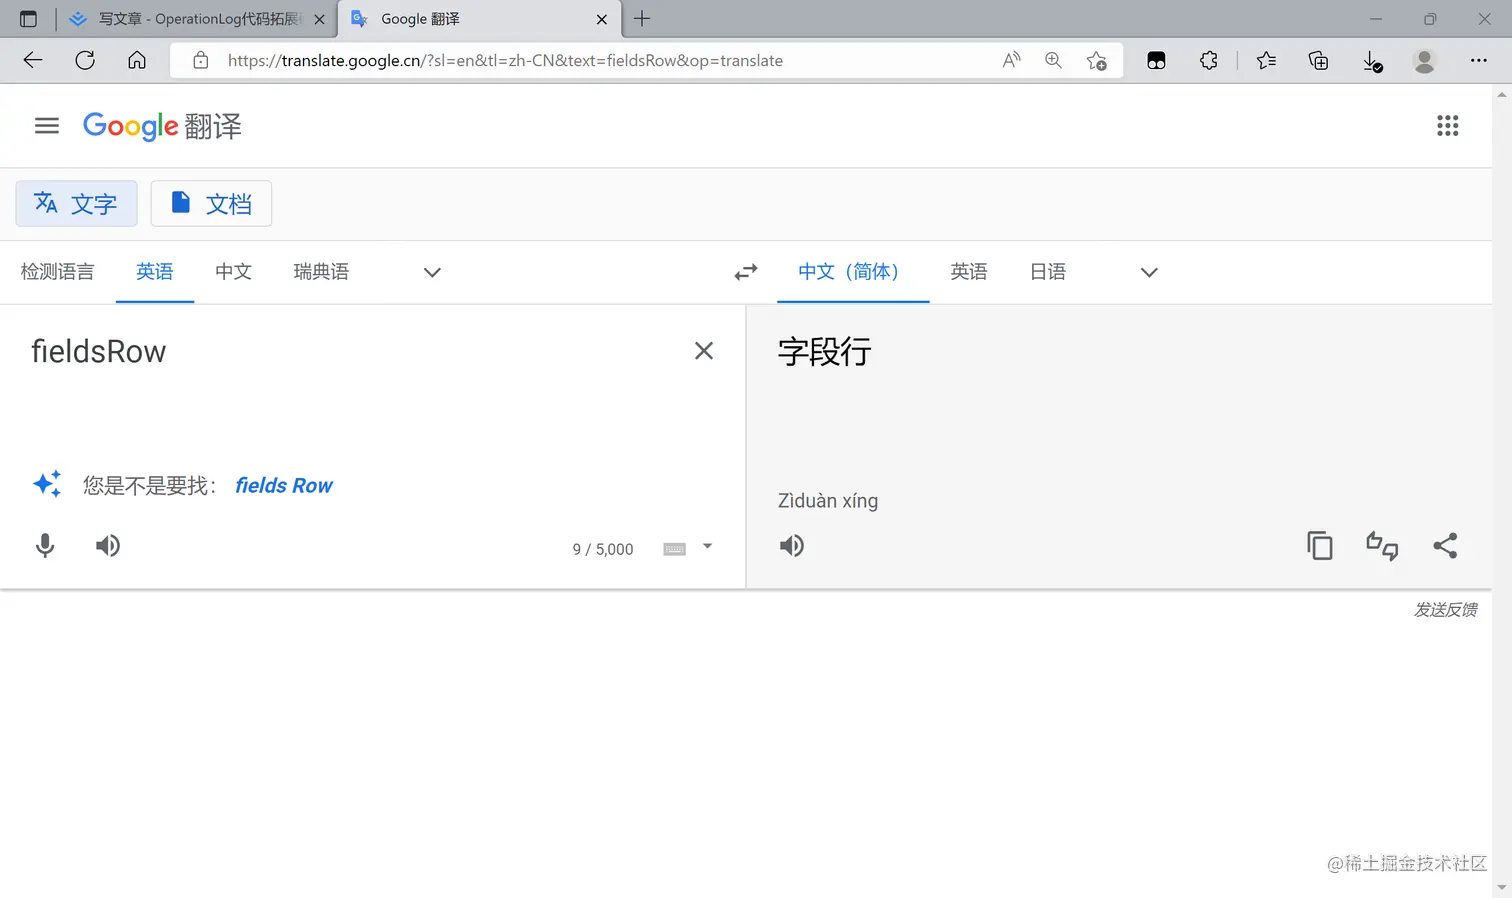This screenshot has height=898, width=1512.
Task: Select 瑞典语 as source language
Action: click(321, 272)
